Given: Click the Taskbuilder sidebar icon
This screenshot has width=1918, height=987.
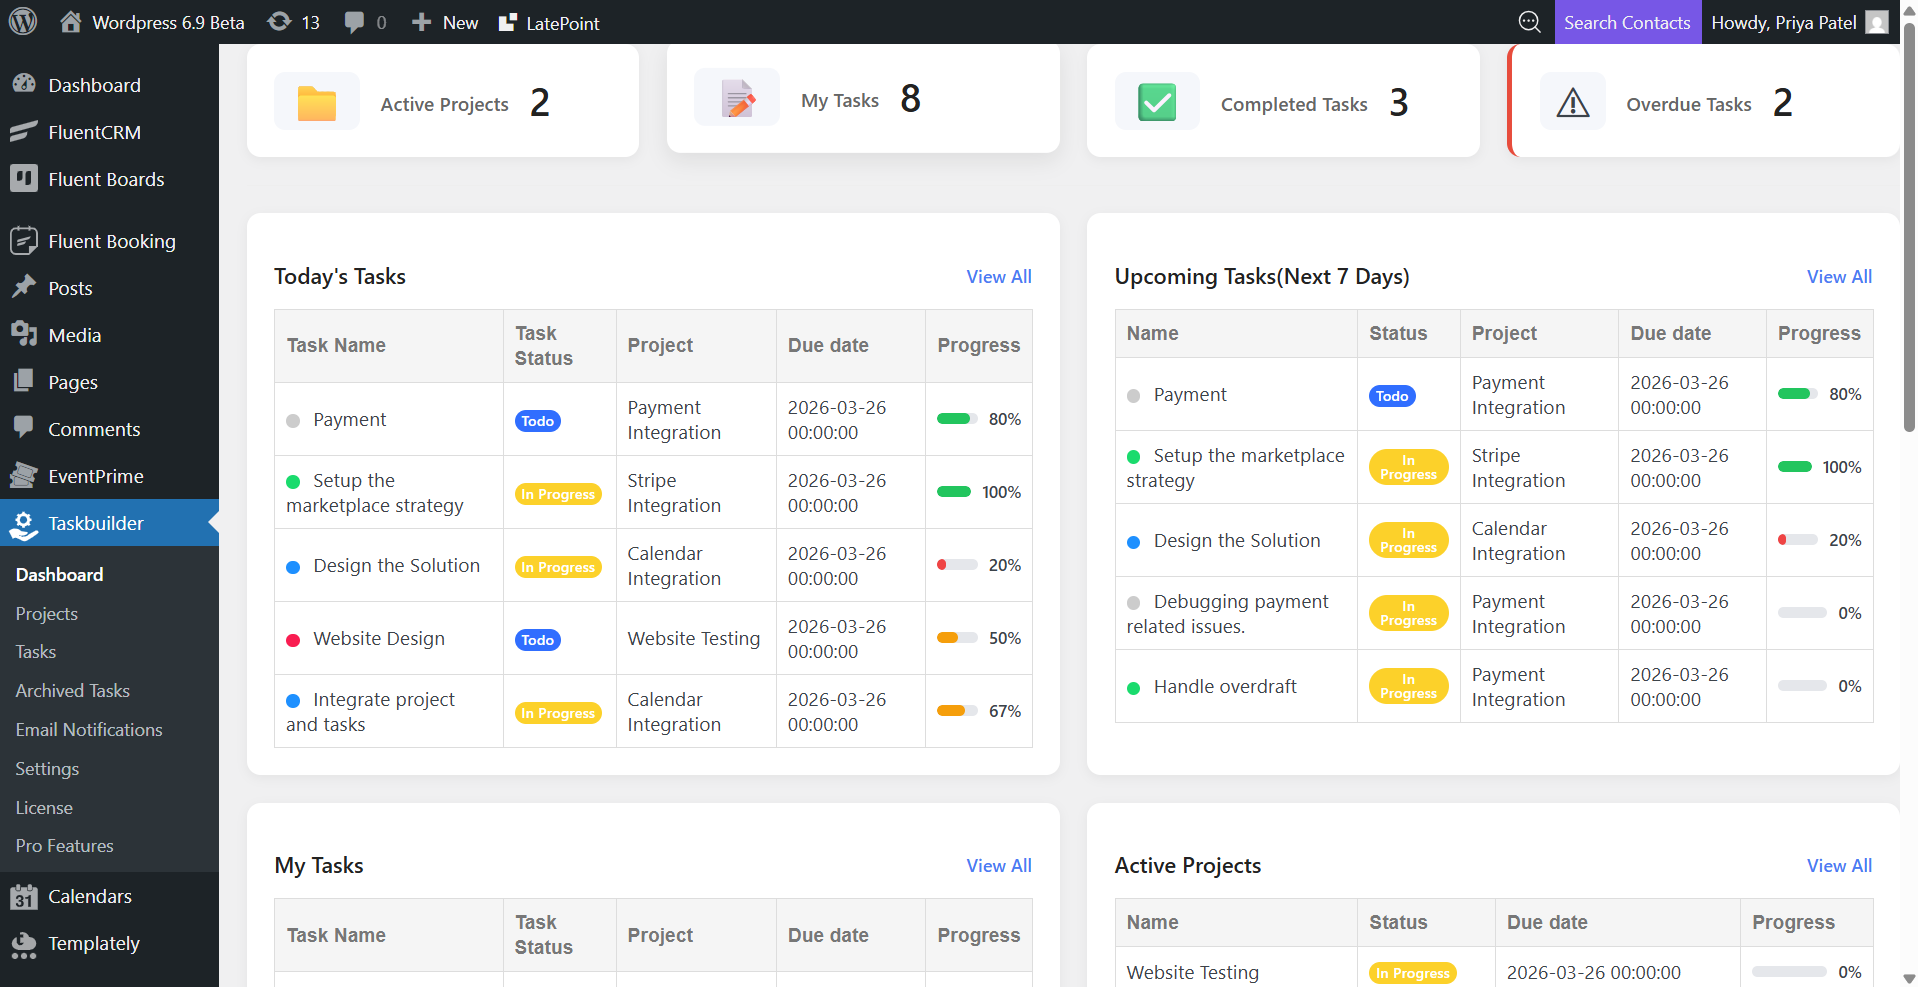Looking at the screenshot, I should (24, 523).
